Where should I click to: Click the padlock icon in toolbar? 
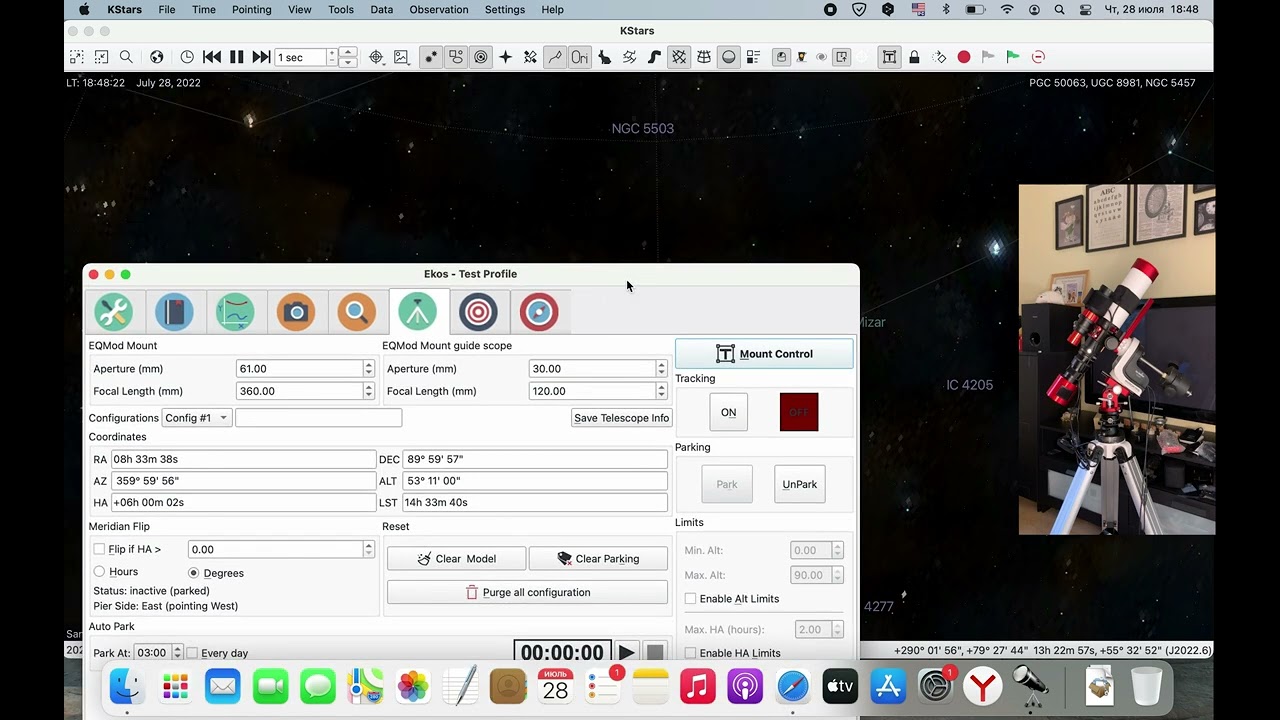pyautogui.click(x=914, y=57)
